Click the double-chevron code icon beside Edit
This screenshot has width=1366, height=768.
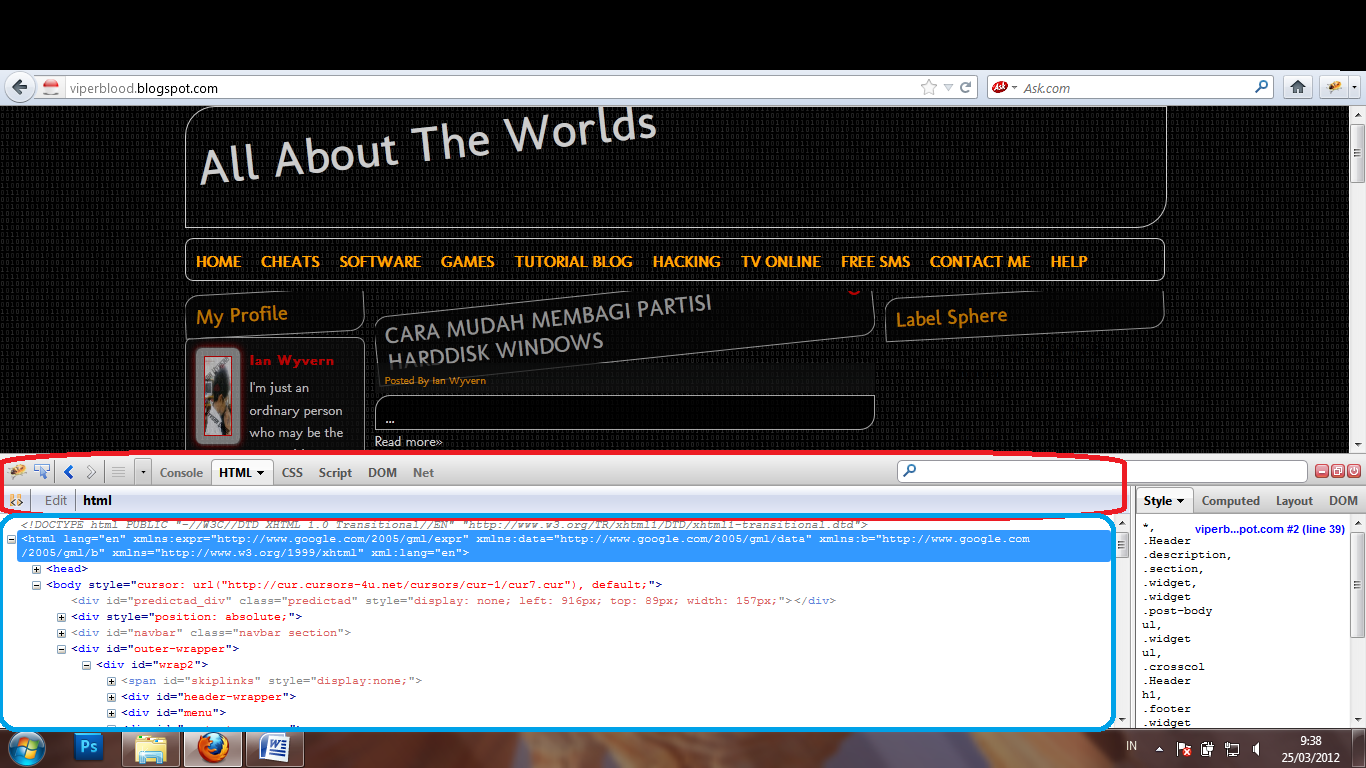tap(16, 500)
